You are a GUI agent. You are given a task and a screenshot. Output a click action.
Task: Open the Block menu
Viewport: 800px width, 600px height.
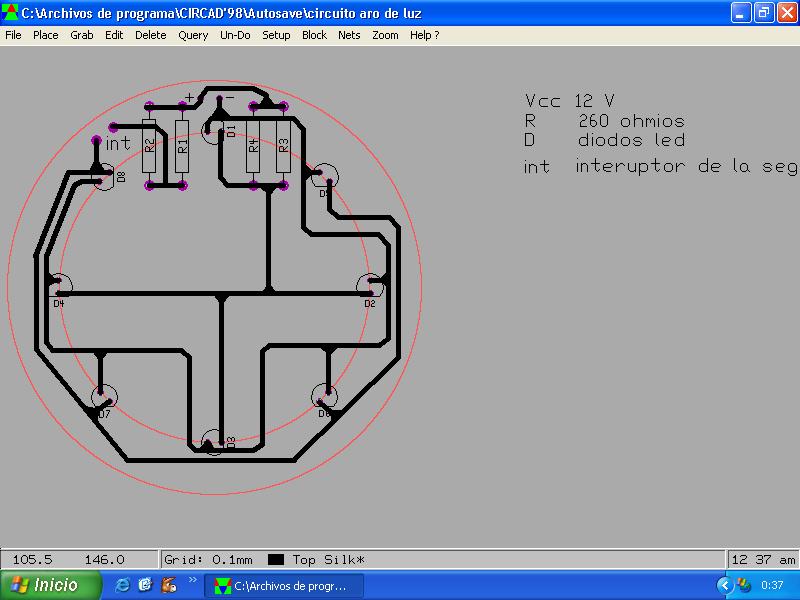[314, 35]
